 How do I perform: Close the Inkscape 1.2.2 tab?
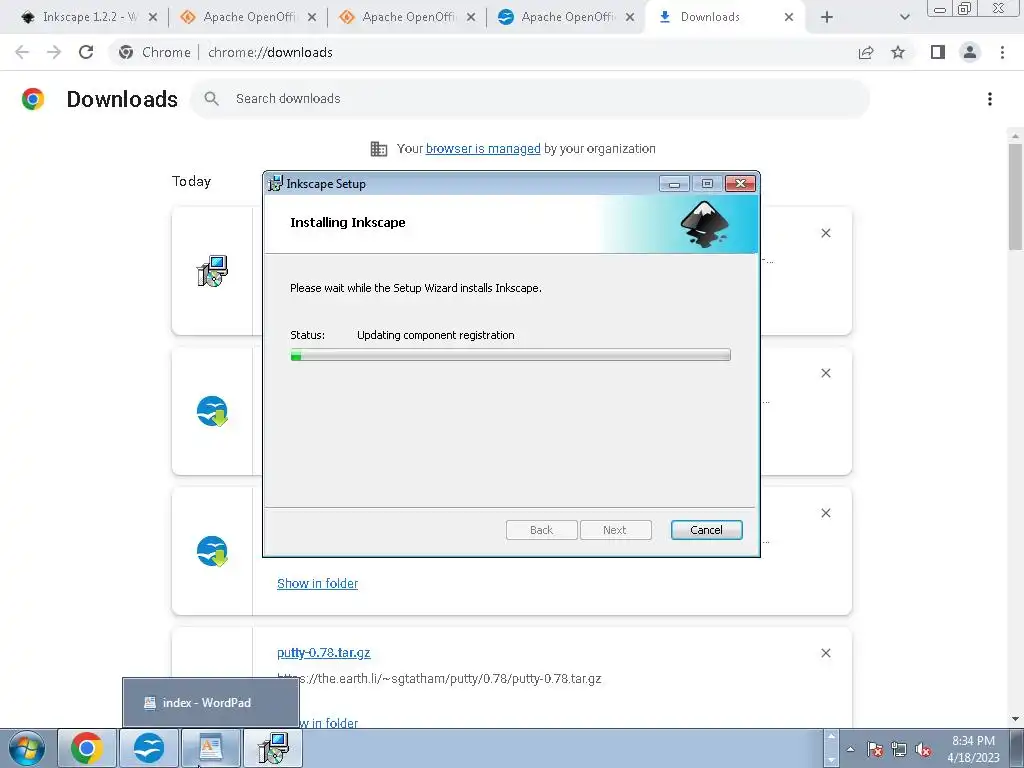pos(153,18)
